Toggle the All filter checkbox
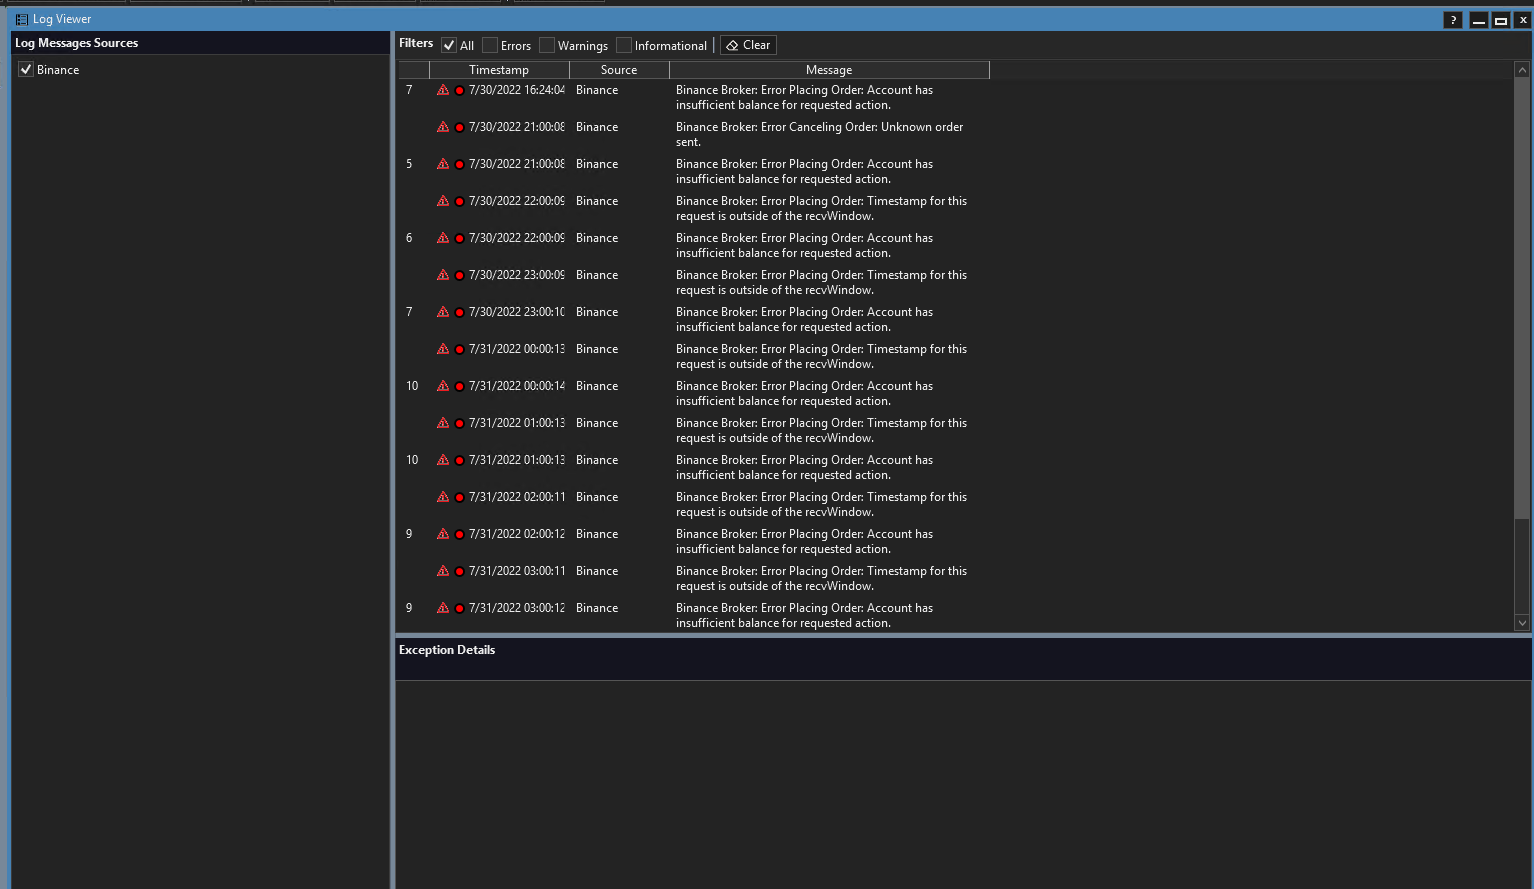1534x889 pixels. point(449,45)
